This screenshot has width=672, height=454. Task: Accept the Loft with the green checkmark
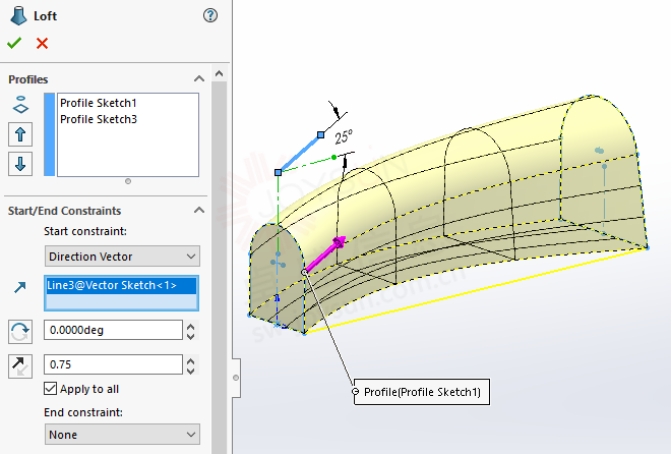[14, 43]
